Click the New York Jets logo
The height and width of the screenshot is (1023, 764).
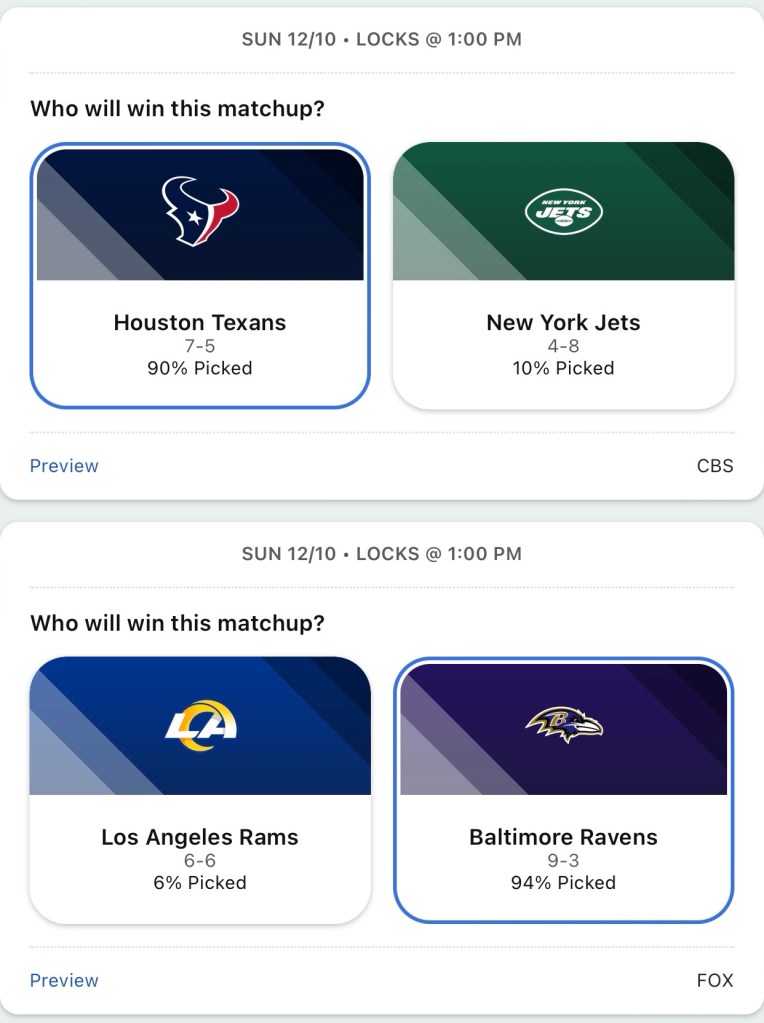564,211
